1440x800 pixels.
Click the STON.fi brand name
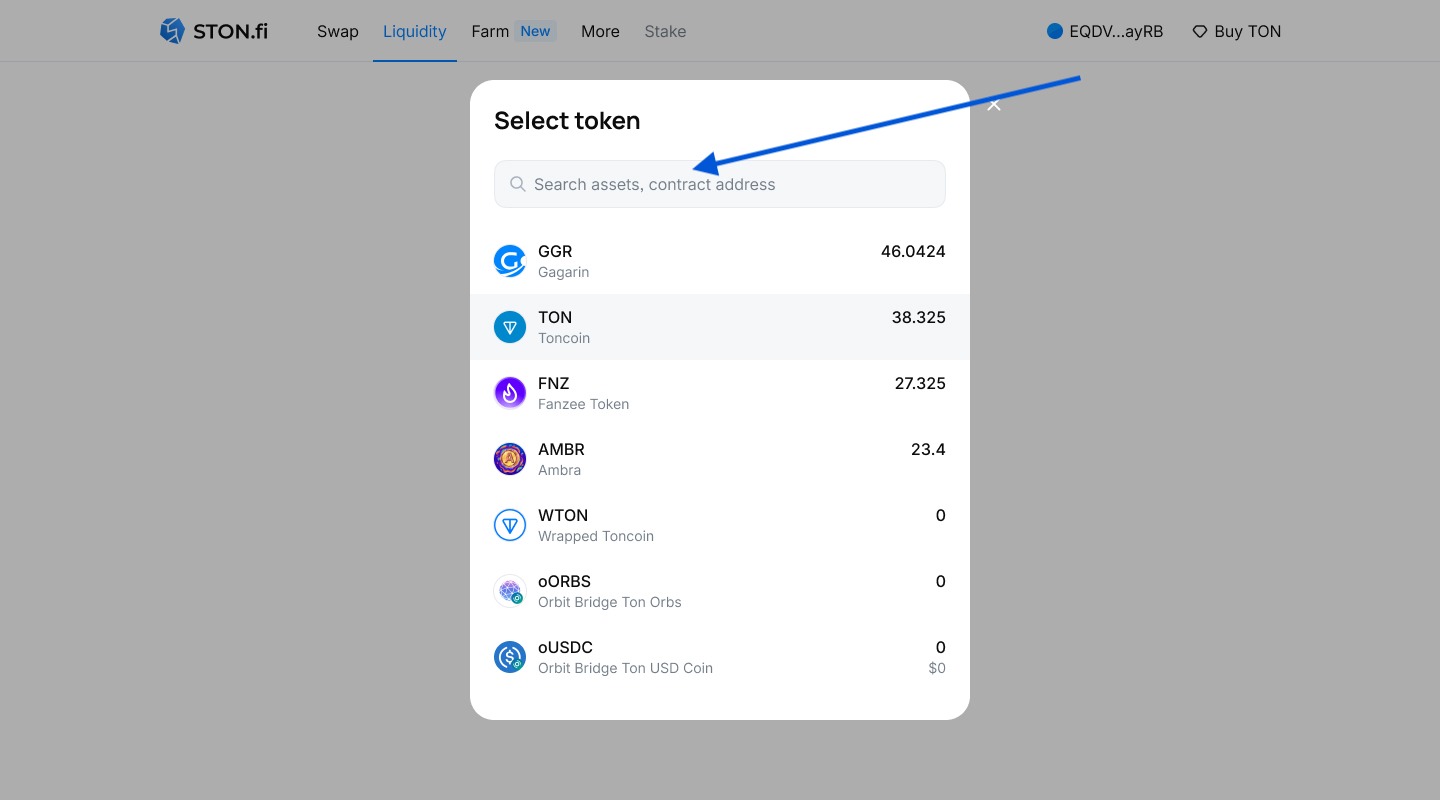[230, 31]
